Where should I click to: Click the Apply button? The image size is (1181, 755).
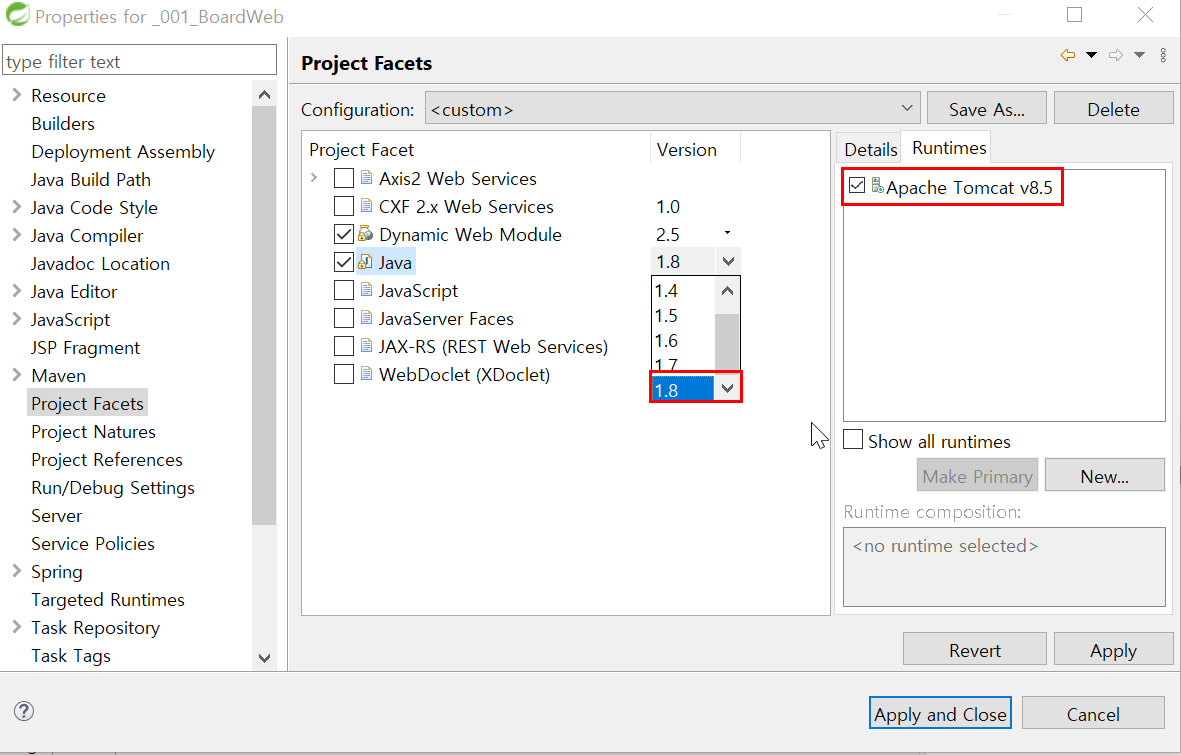coord(1113,650)
